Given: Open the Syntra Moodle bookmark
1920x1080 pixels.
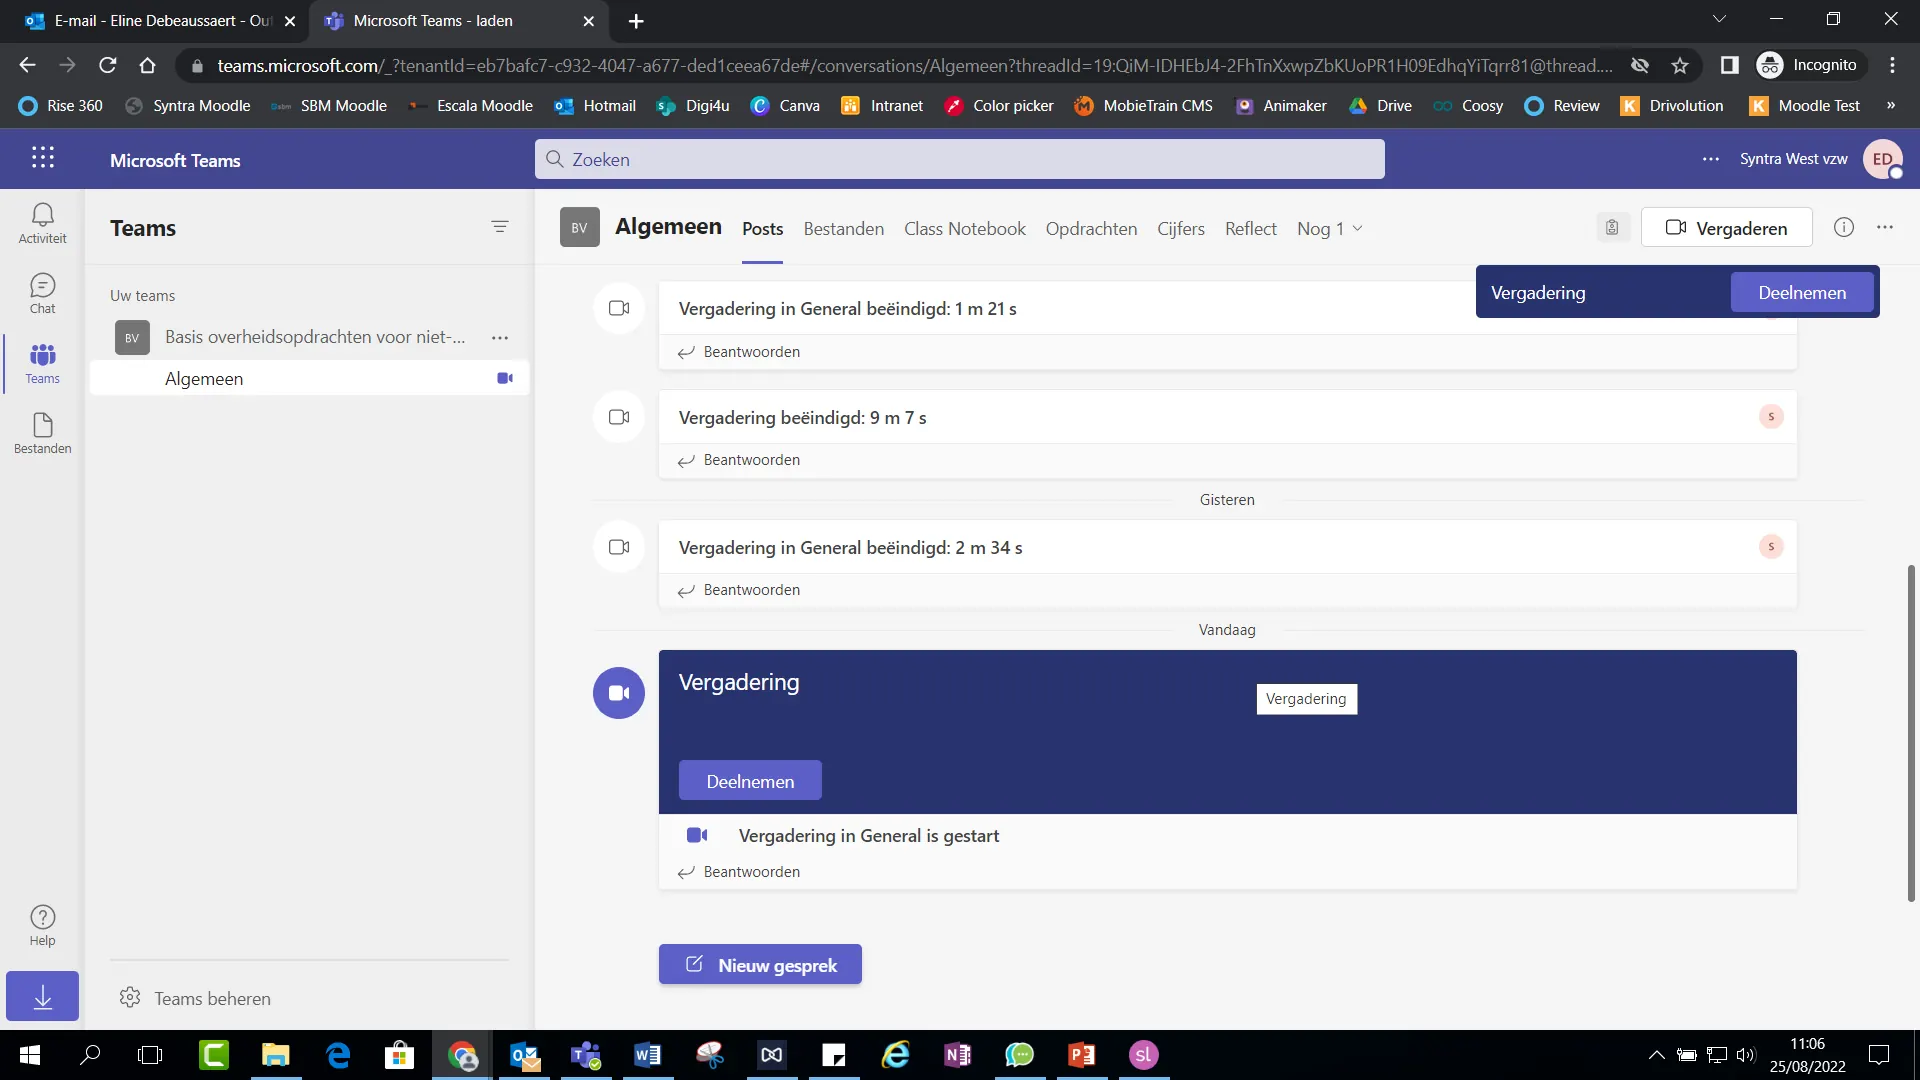Looking at the screenshot, I should point(187,105).
